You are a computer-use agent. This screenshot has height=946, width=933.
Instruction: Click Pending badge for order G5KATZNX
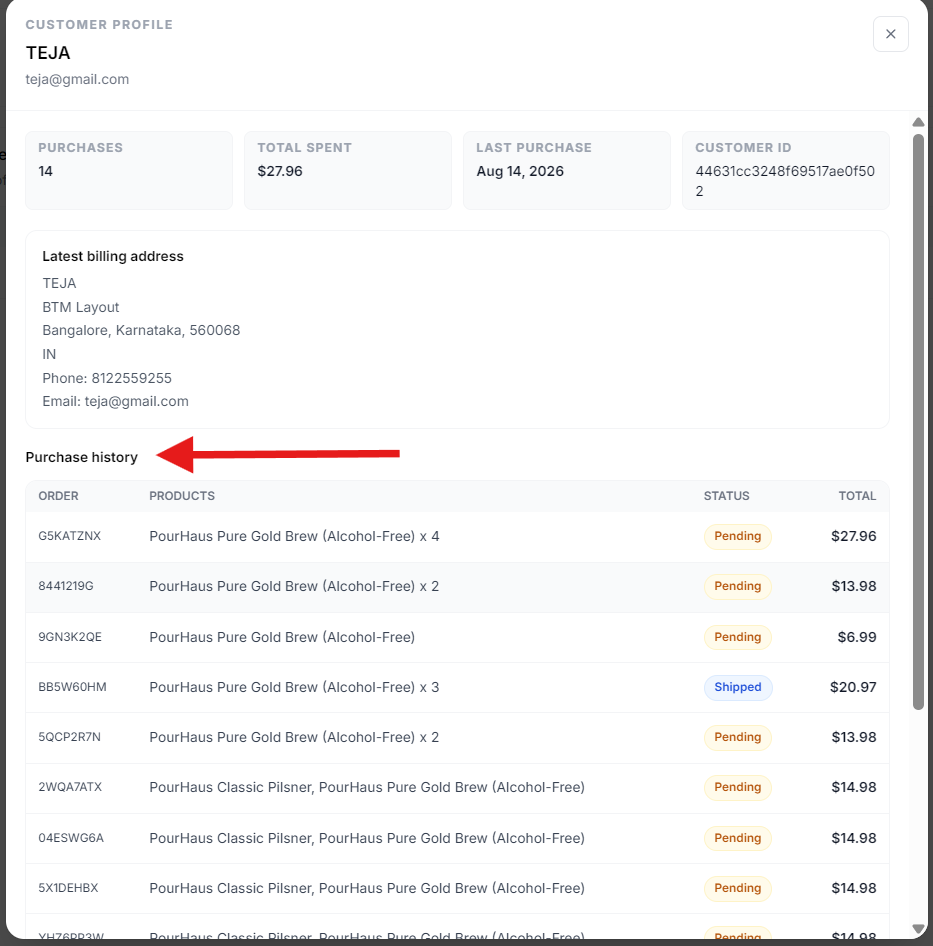[737, 536]
